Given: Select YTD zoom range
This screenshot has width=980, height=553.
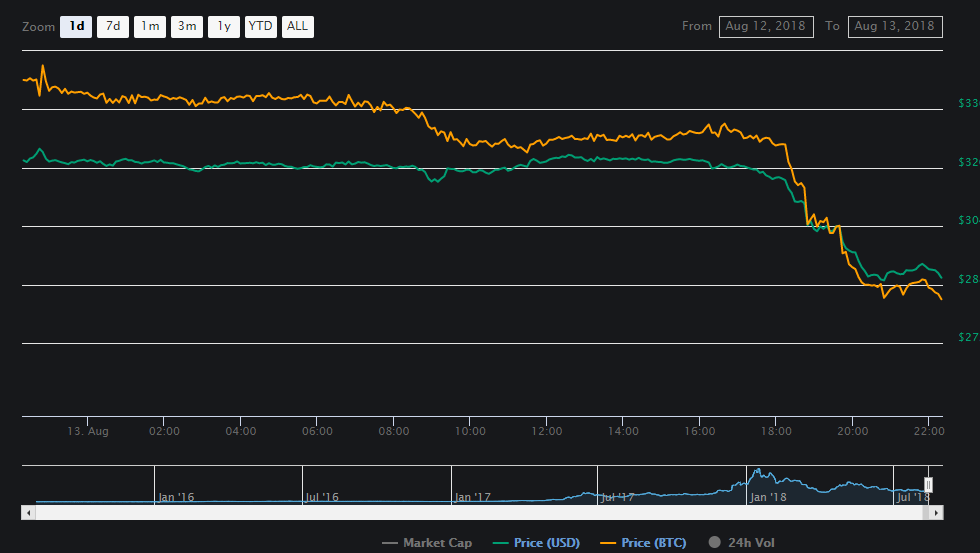Looking at the screenshot, I should (261, 27).
